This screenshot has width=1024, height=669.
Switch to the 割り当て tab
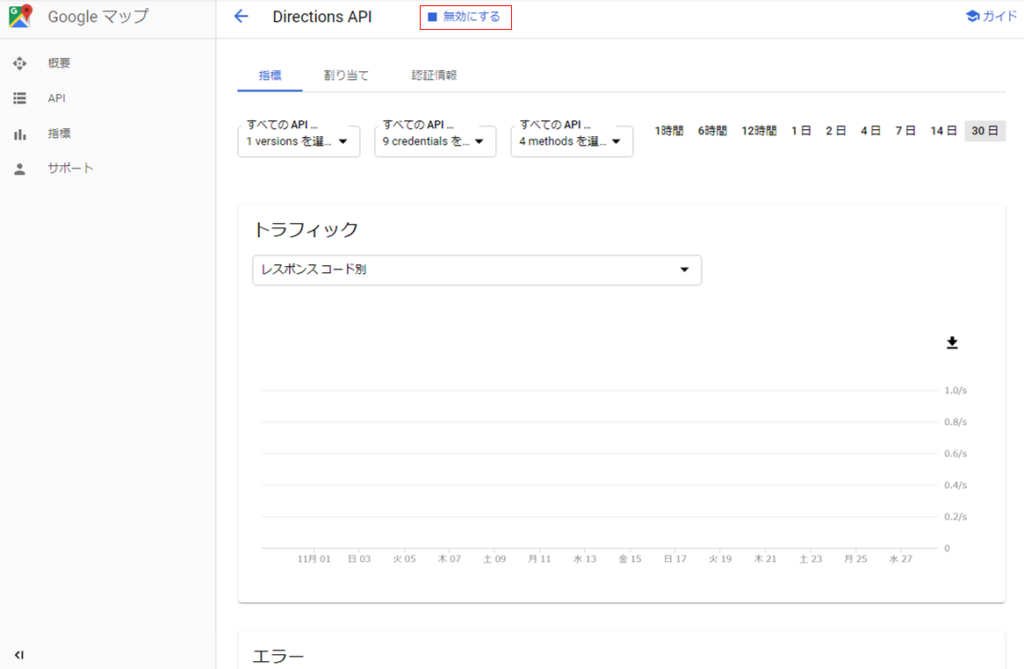tap(346, 75)
